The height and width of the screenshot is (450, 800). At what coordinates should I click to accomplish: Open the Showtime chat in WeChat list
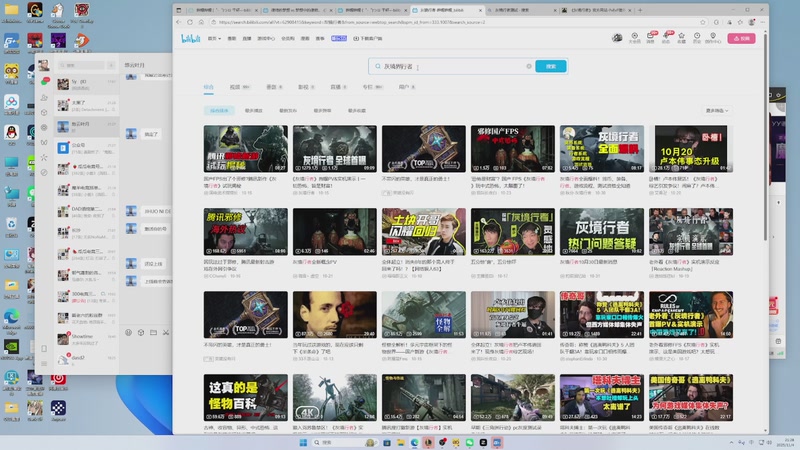pyautogui.click(x=87, y=339)
